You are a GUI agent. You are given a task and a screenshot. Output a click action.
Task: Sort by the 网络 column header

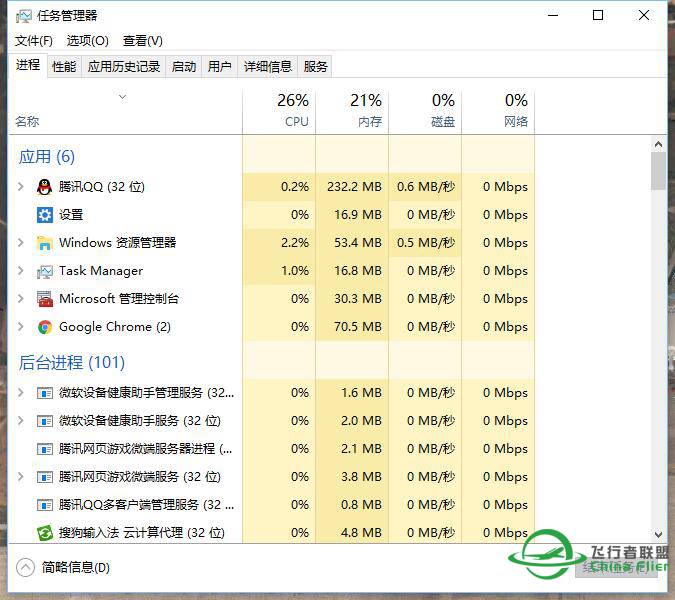[498, 111]
